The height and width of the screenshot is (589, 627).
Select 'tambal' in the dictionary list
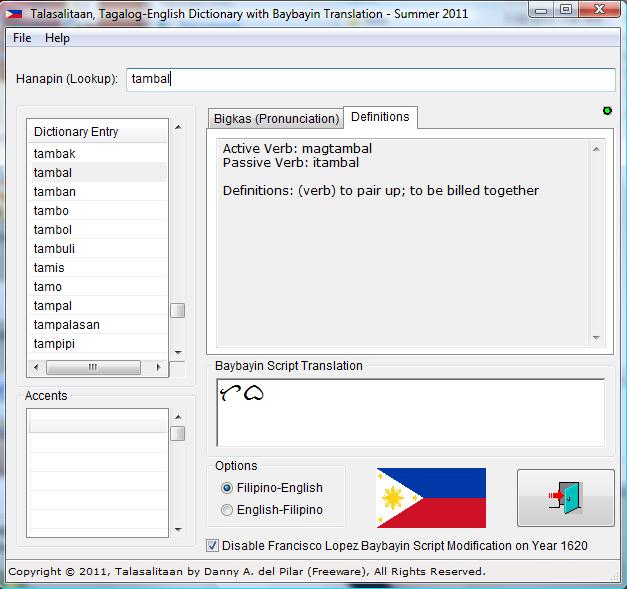tap(98, 173)
